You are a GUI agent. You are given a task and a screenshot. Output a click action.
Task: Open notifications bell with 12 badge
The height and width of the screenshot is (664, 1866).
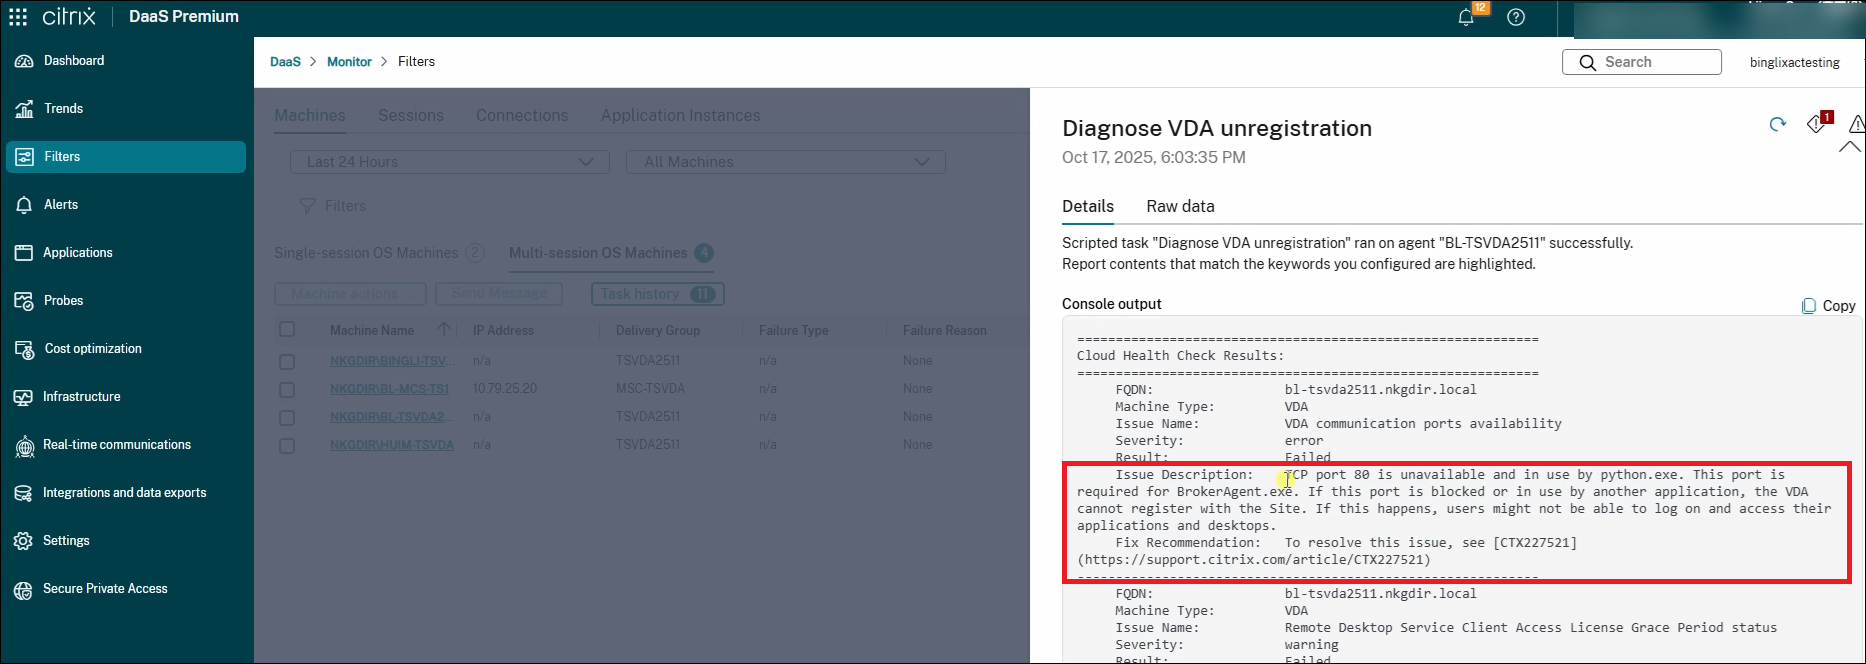pyautogui.click(x=1468, y=16)
